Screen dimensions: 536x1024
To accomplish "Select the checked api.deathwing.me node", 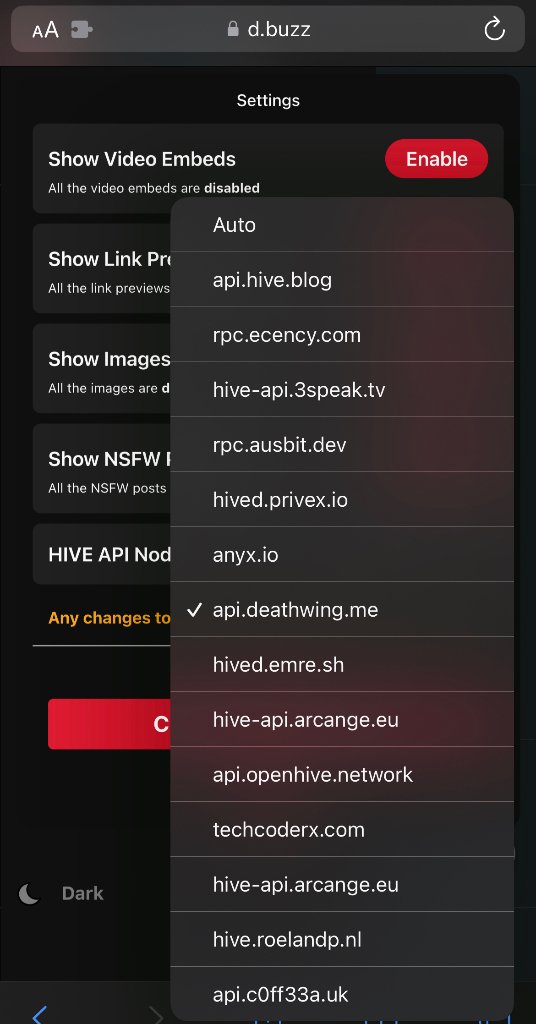I will click(342, 609).
